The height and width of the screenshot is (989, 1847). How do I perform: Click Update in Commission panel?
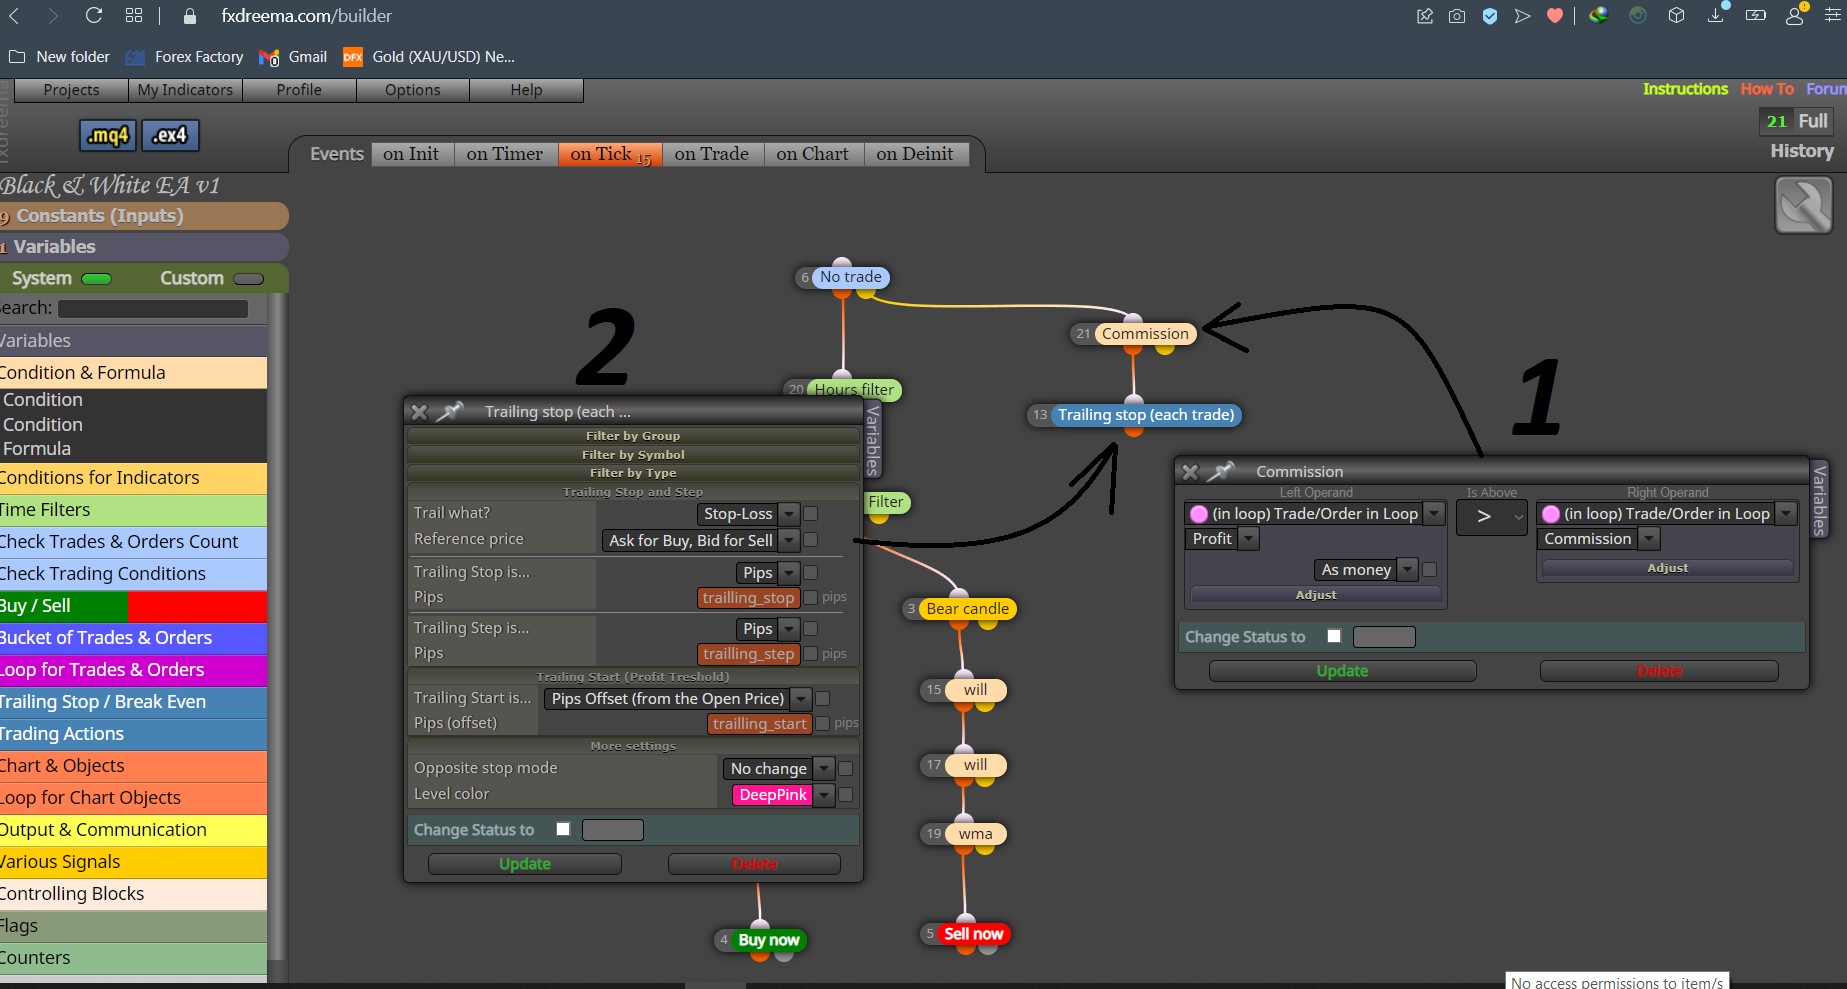[1342, 671]
